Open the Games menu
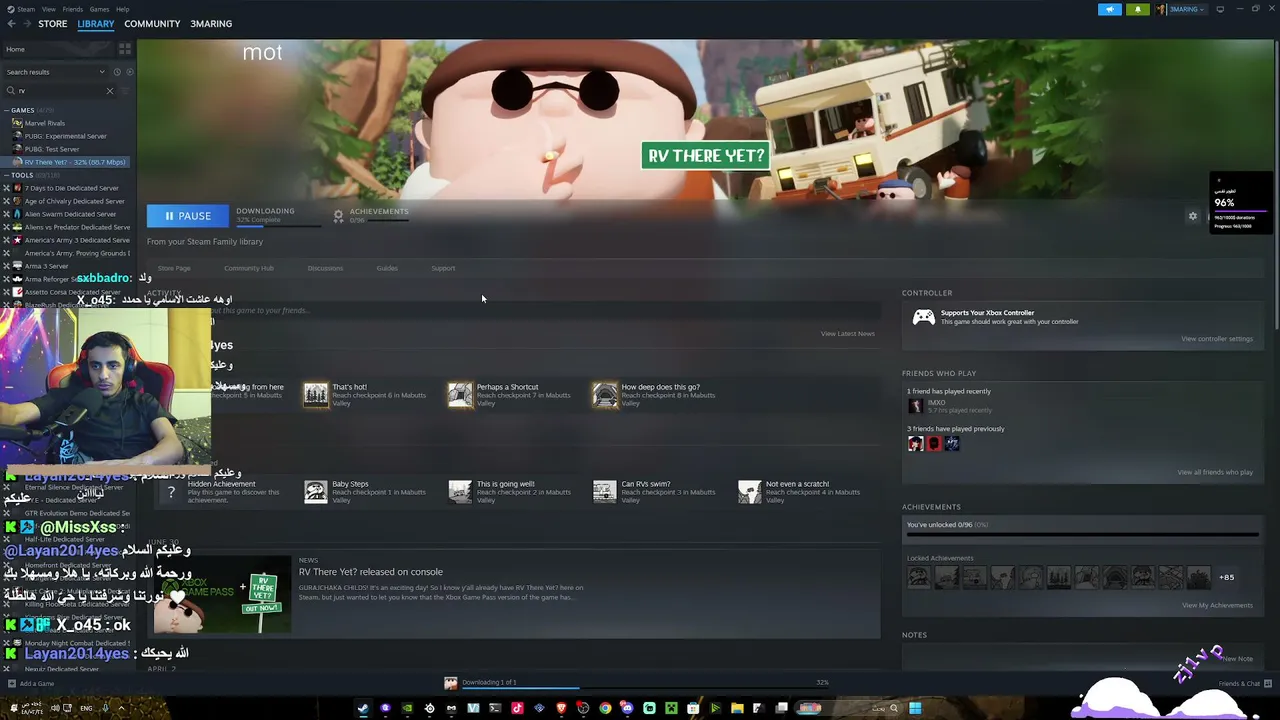This screenshot has width=1280, height=720. [99, 9]
